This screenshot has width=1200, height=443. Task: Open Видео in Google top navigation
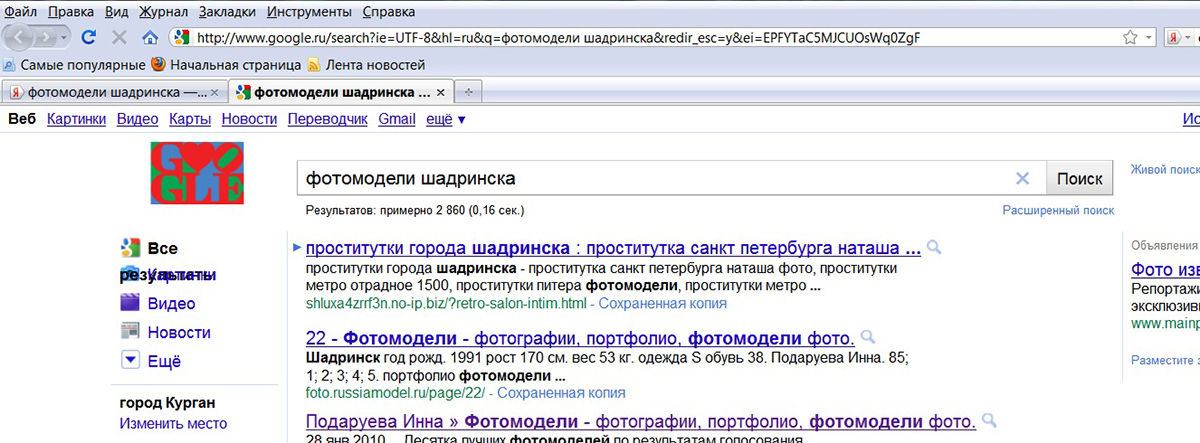click(x=137, y=119)
